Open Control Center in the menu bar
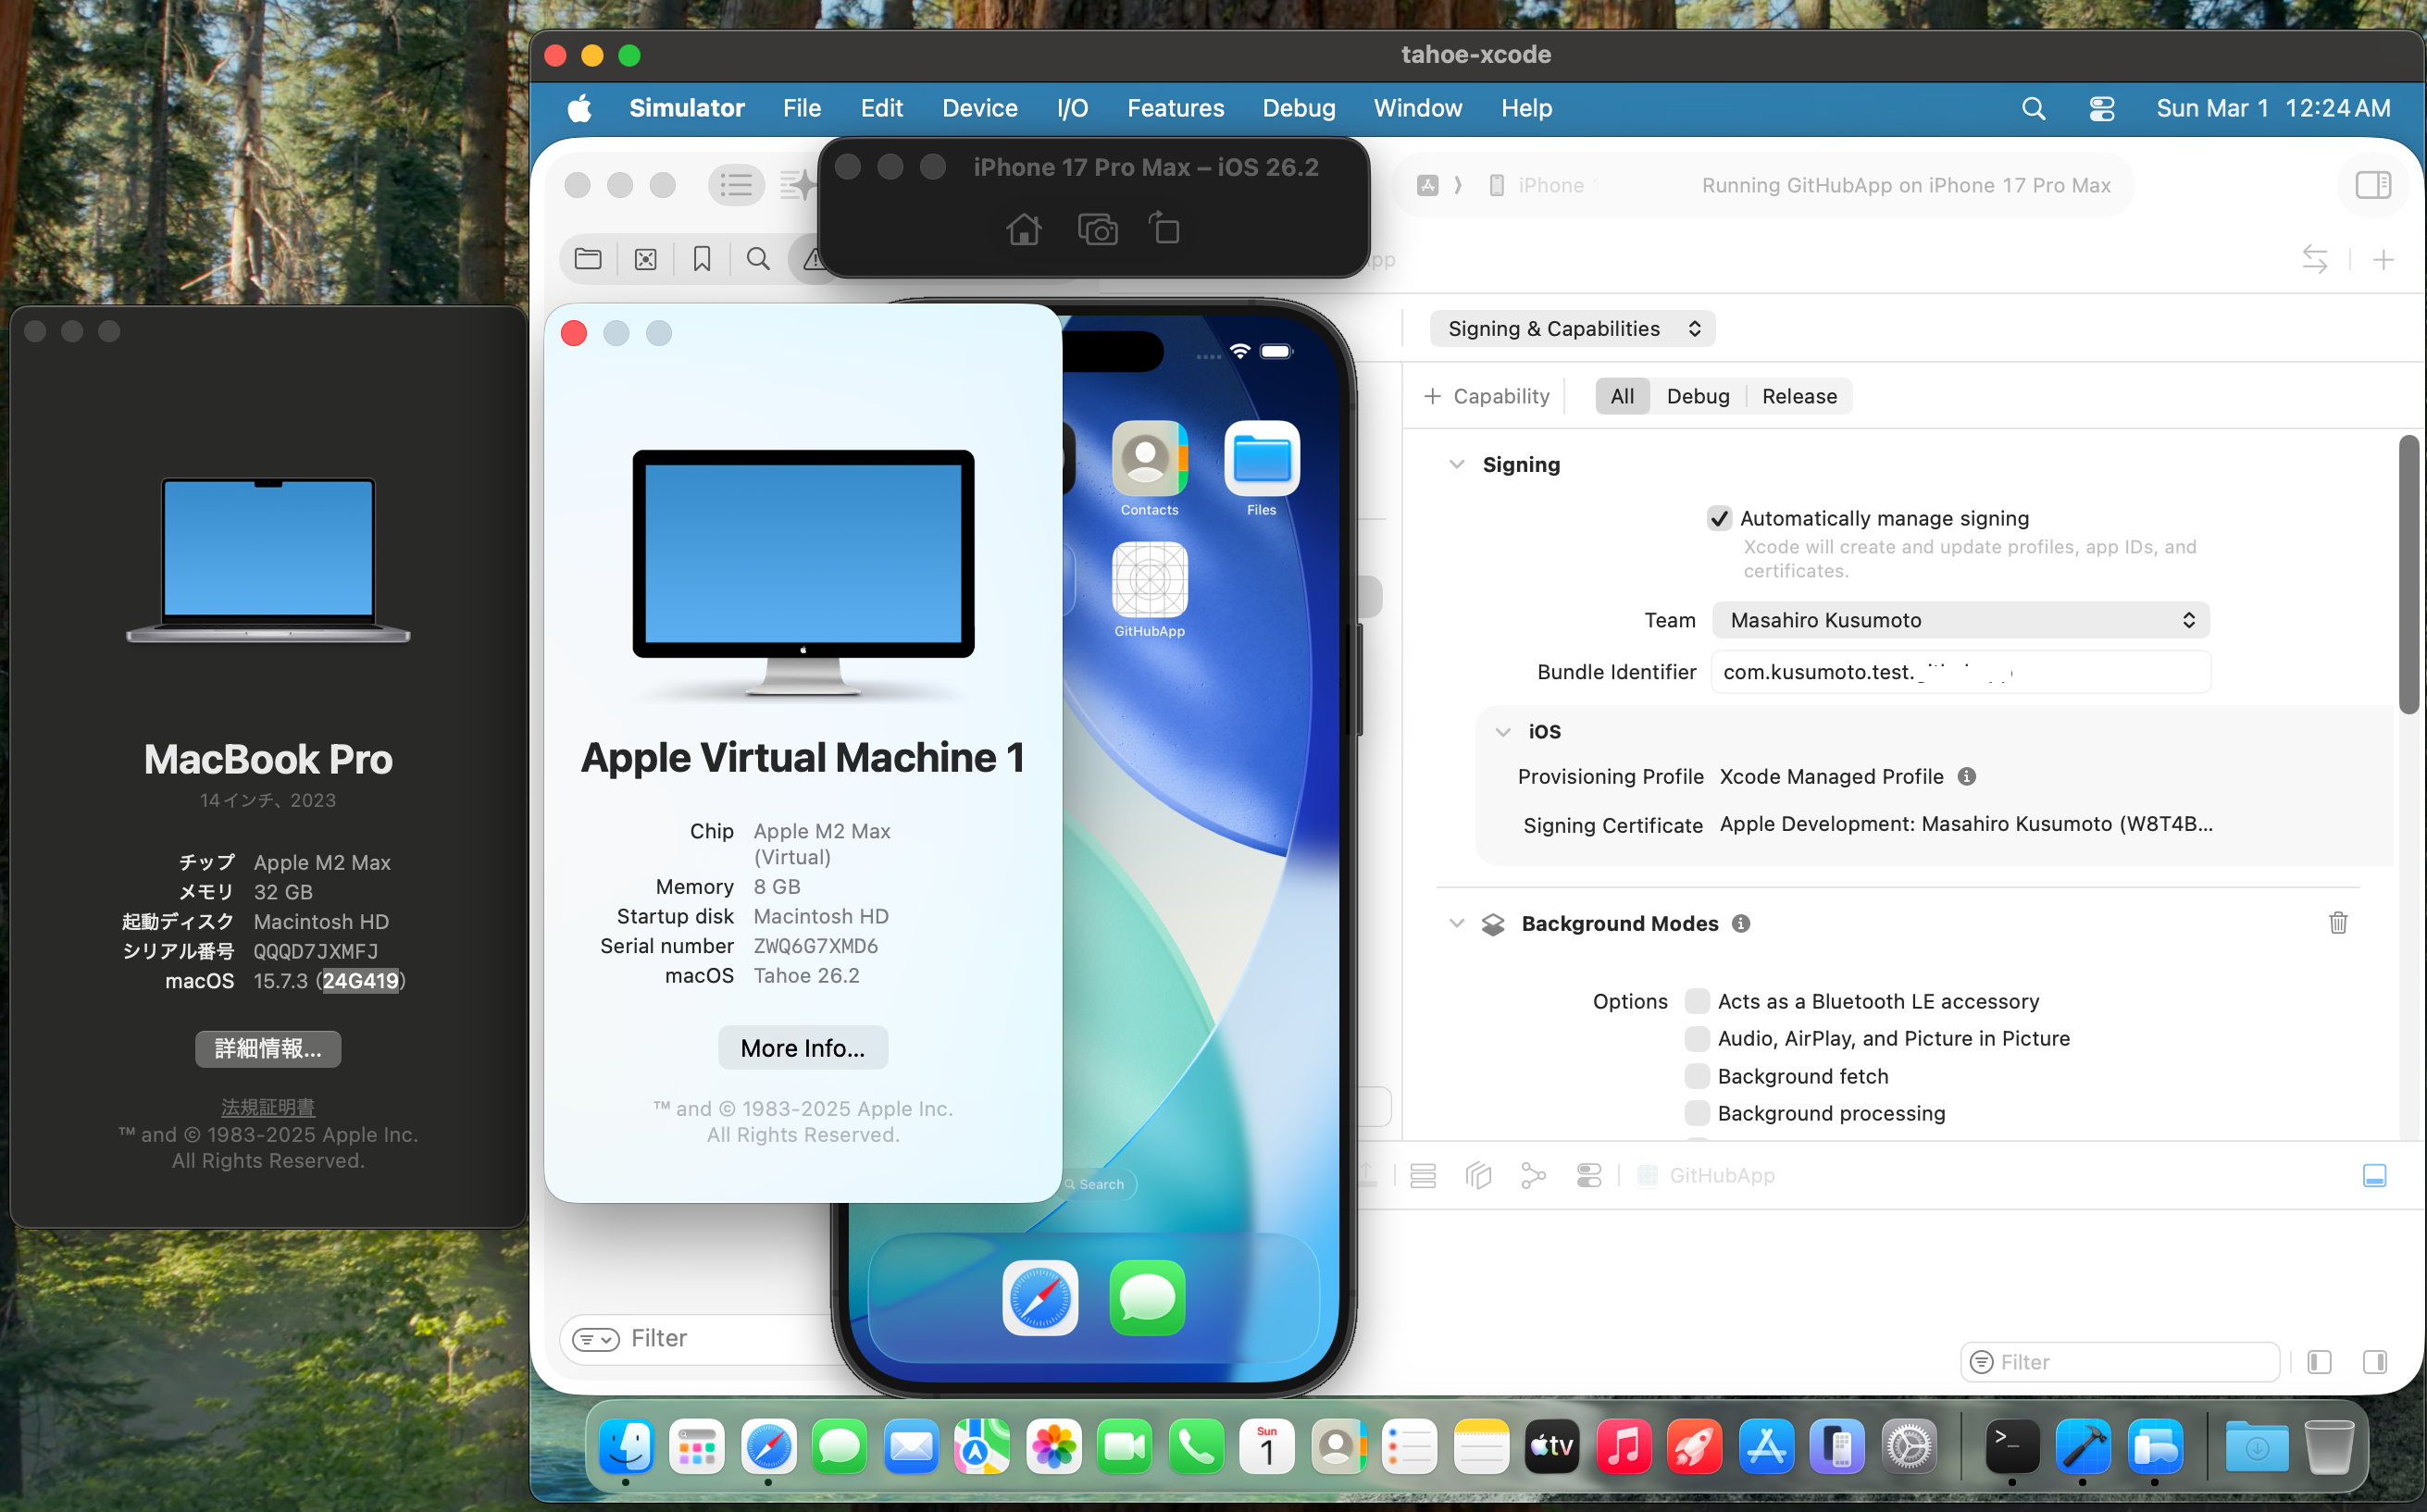Viewport: 2427px width, 1512px height. point(2101,109)
